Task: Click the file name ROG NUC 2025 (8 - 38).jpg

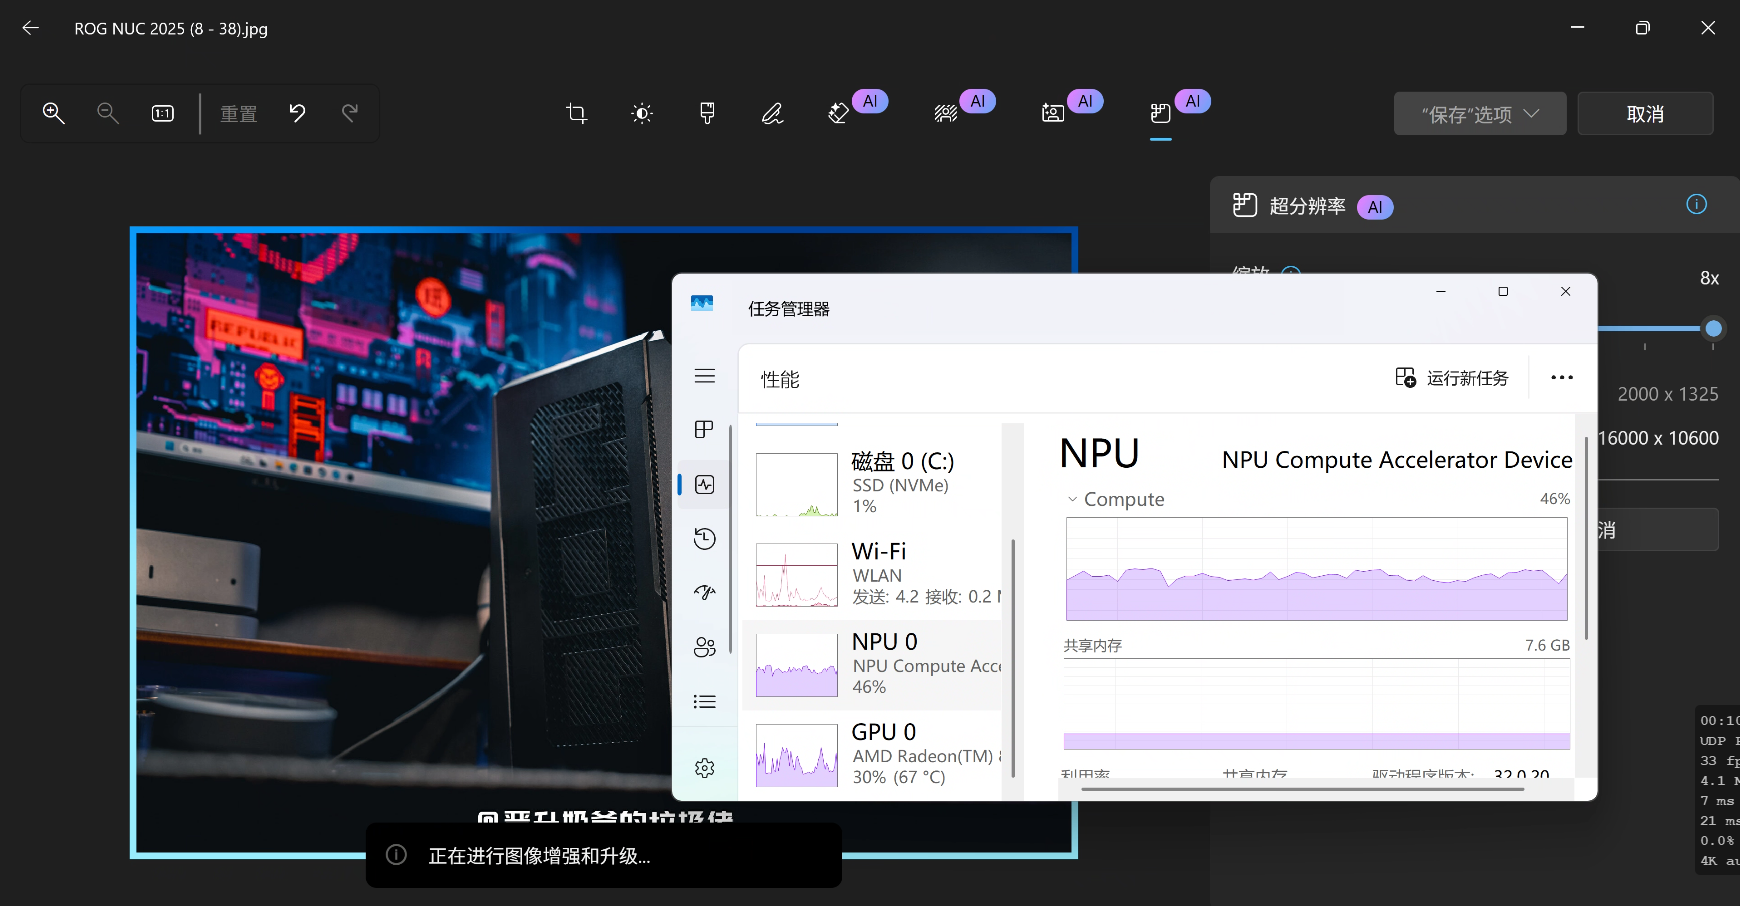Action: (171, 29)
